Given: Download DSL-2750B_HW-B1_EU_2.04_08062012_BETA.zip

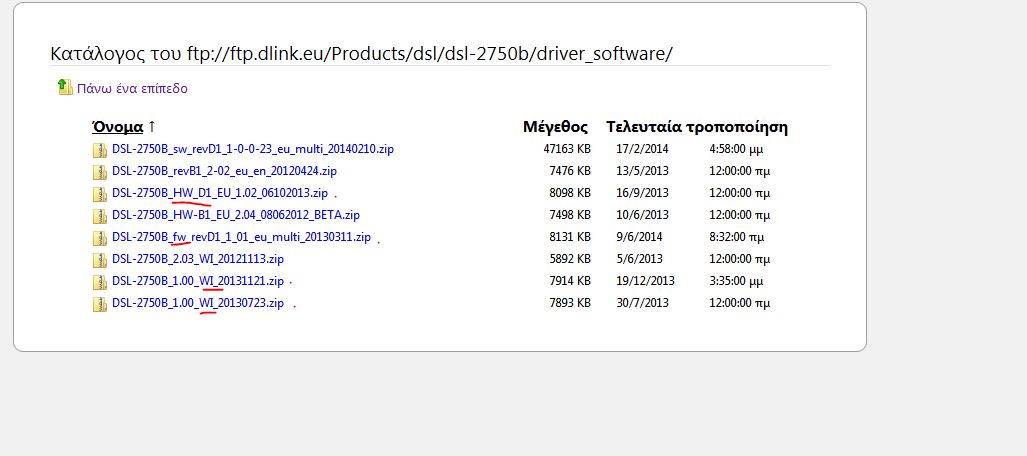Looking at the screenshot, I should click(236, 215).
